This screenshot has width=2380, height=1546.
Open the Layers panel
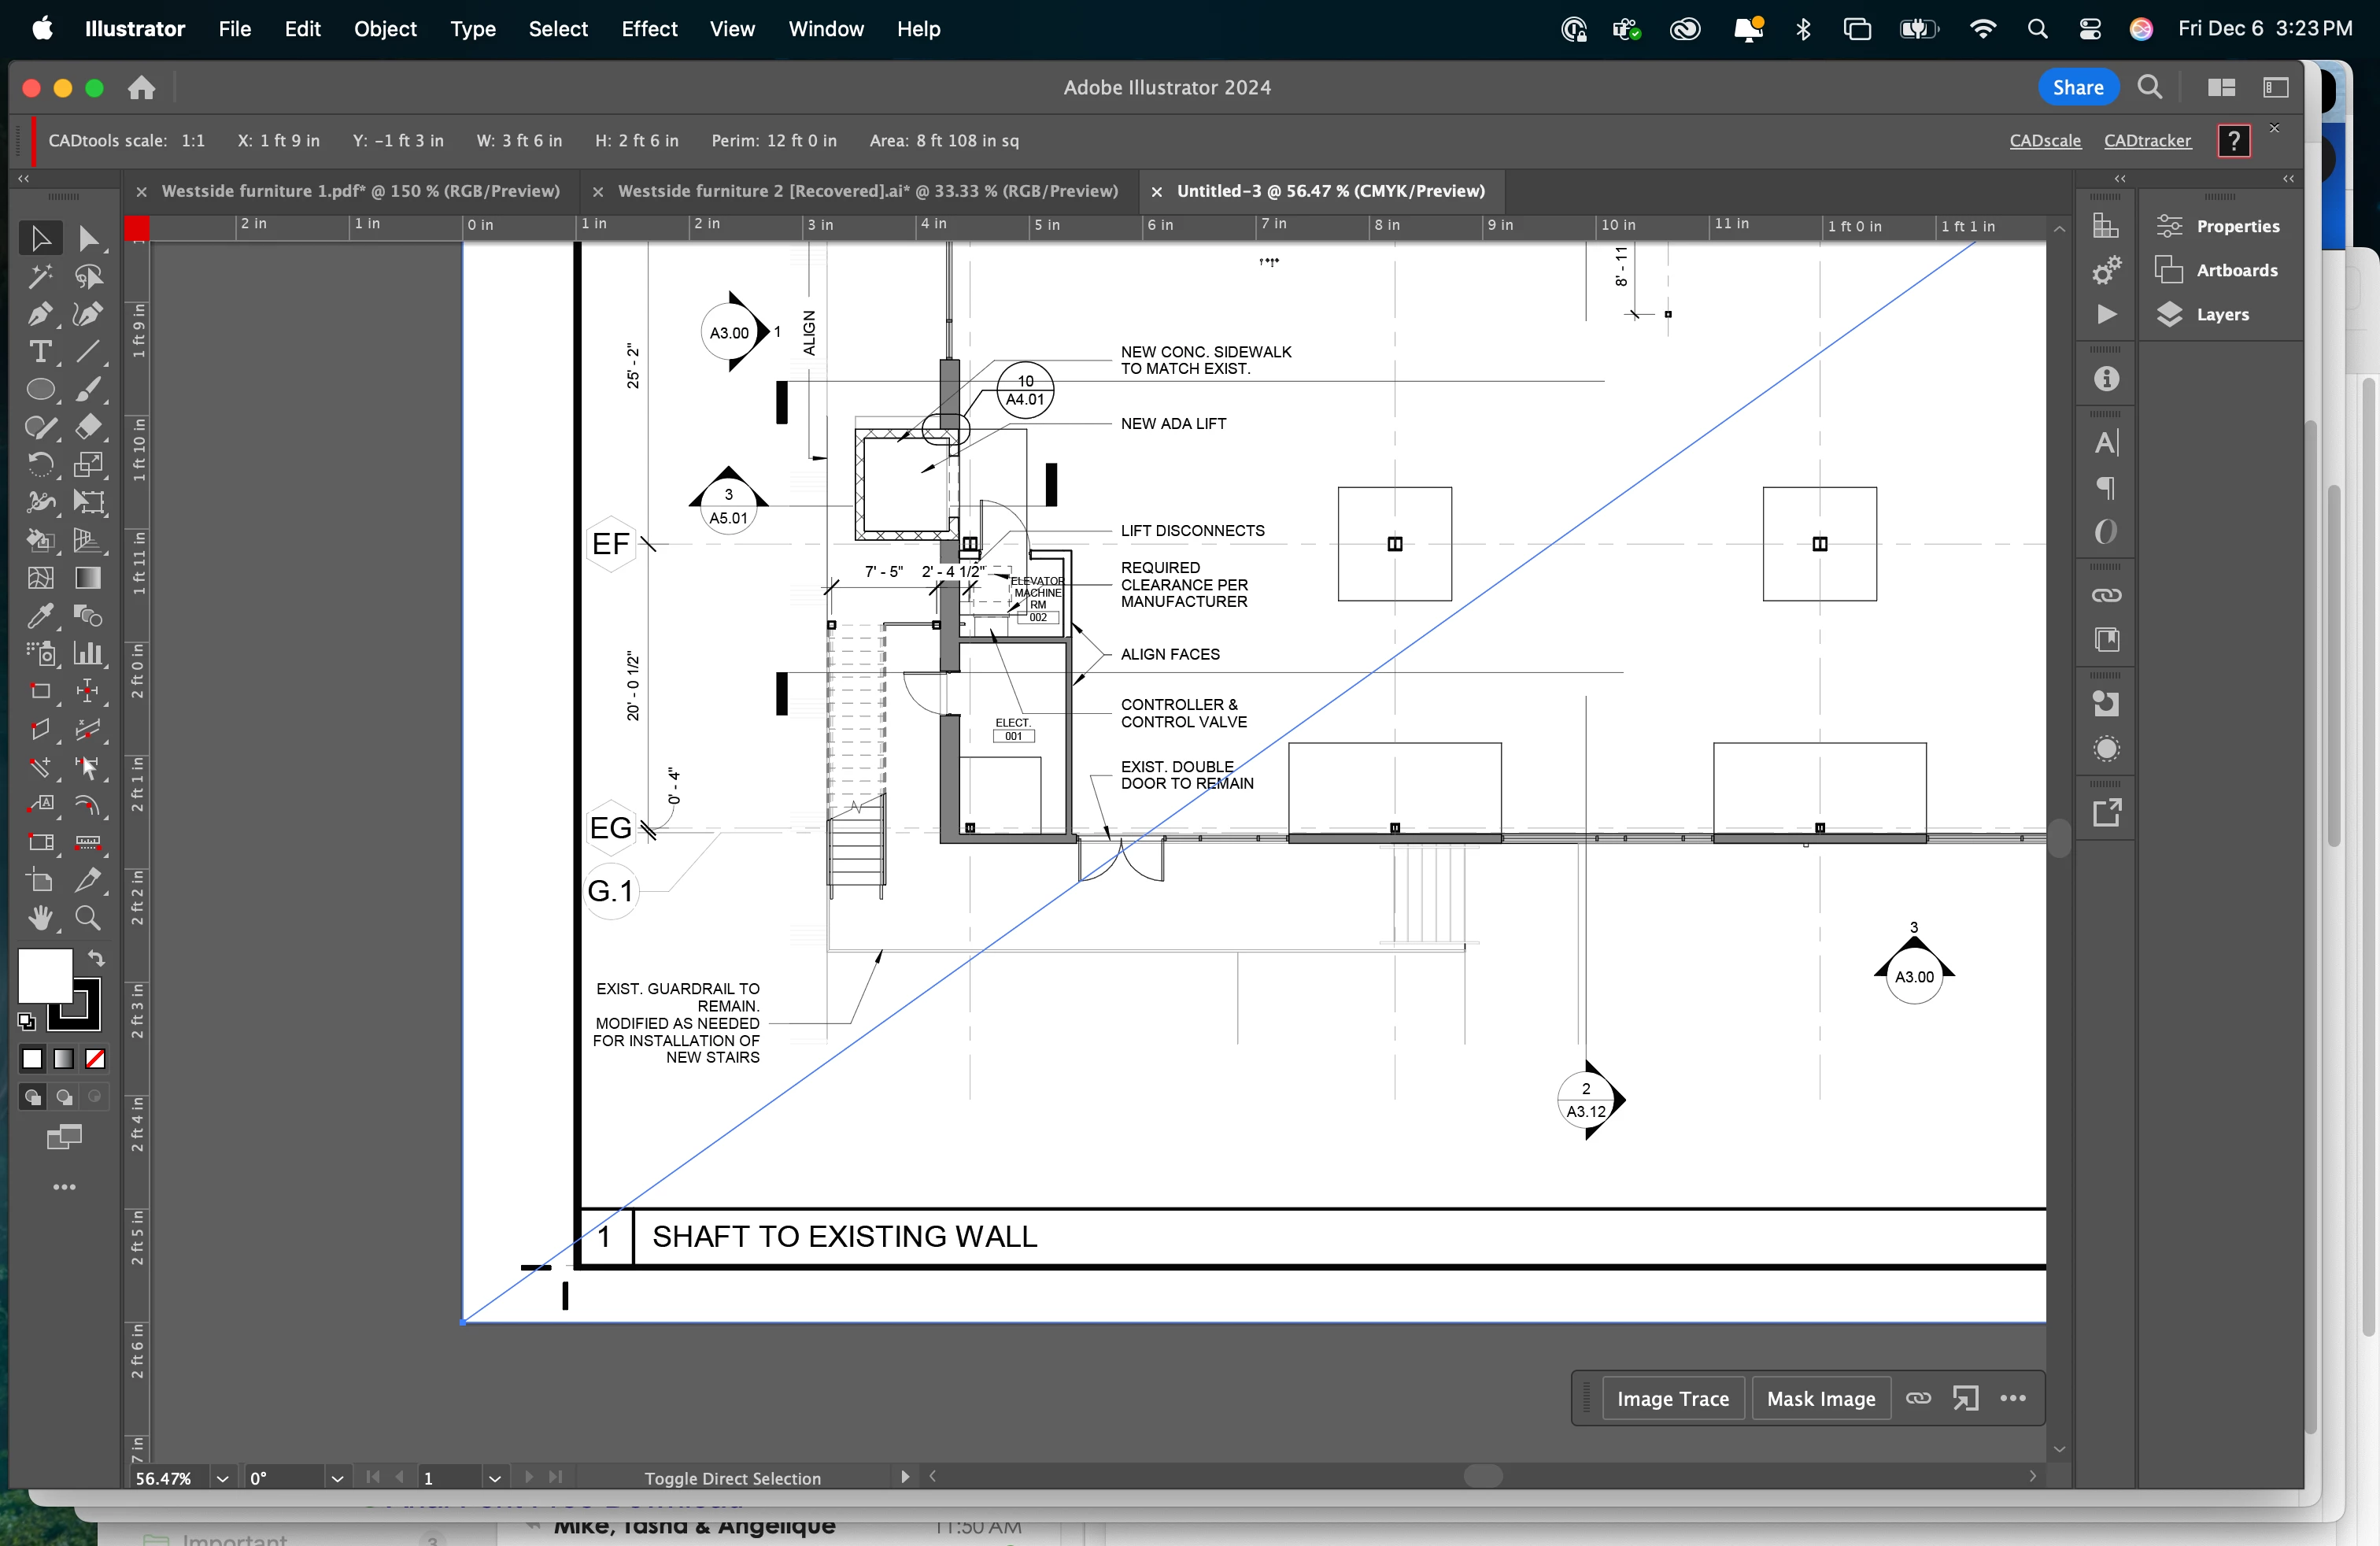[x=2221, y=314]
